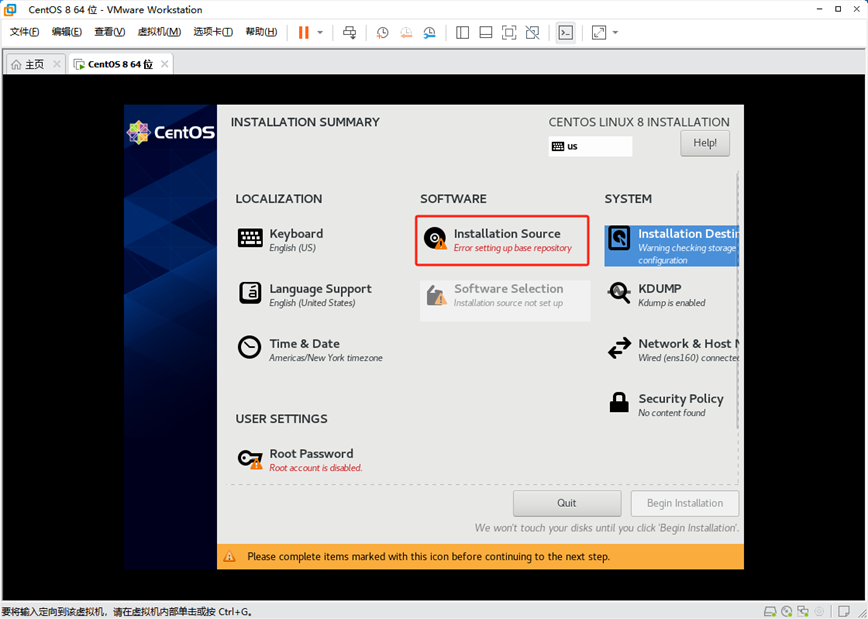Viewport: 868px width, 619px height.
Task: Open the Installation Source setting label
Action: pyautogui.click(x=507, y=234)
